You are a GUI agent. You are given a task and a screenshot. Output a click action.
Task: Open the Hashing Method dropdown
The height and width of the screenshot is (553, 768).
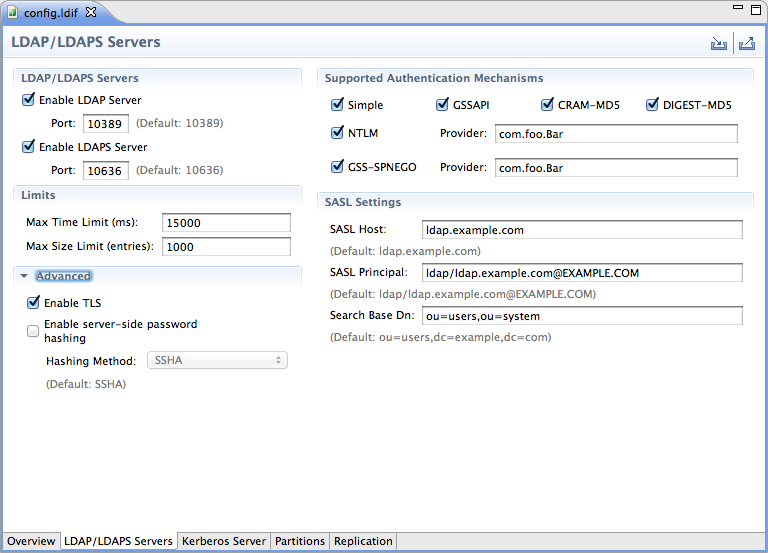coord(217,360)
